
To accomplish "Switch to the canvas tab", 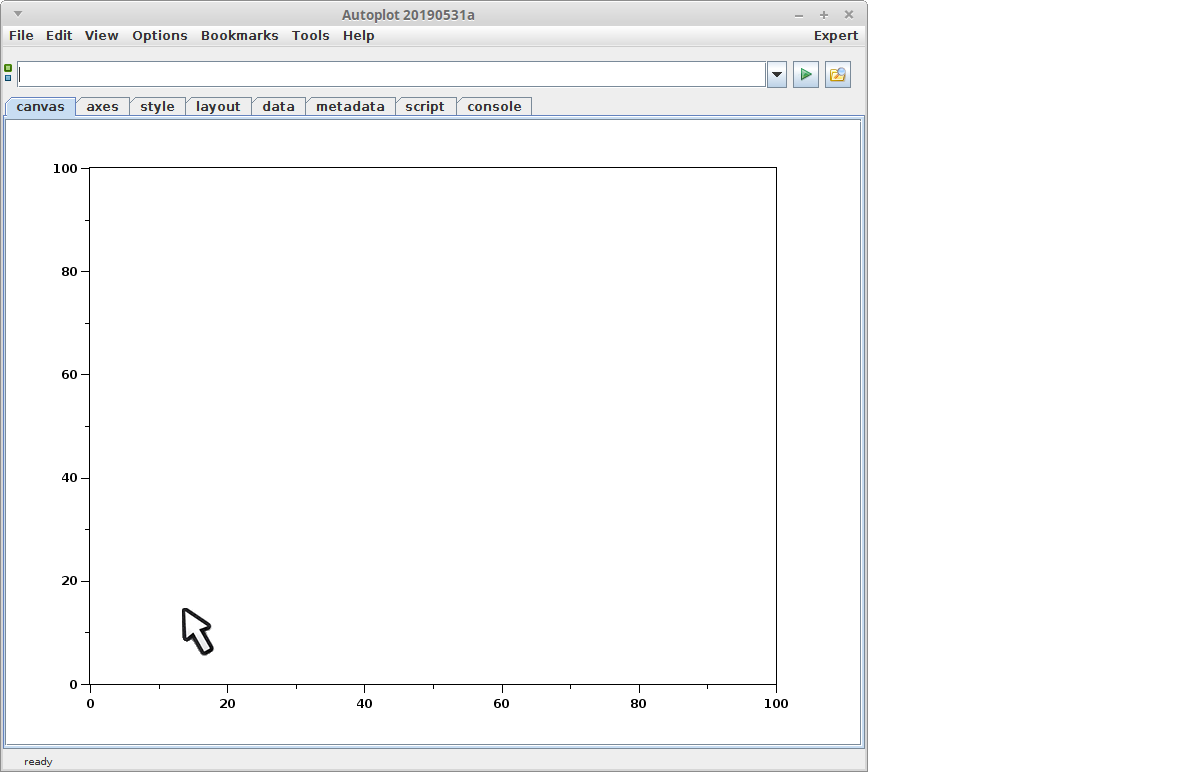I will click(x=40, y=107).
